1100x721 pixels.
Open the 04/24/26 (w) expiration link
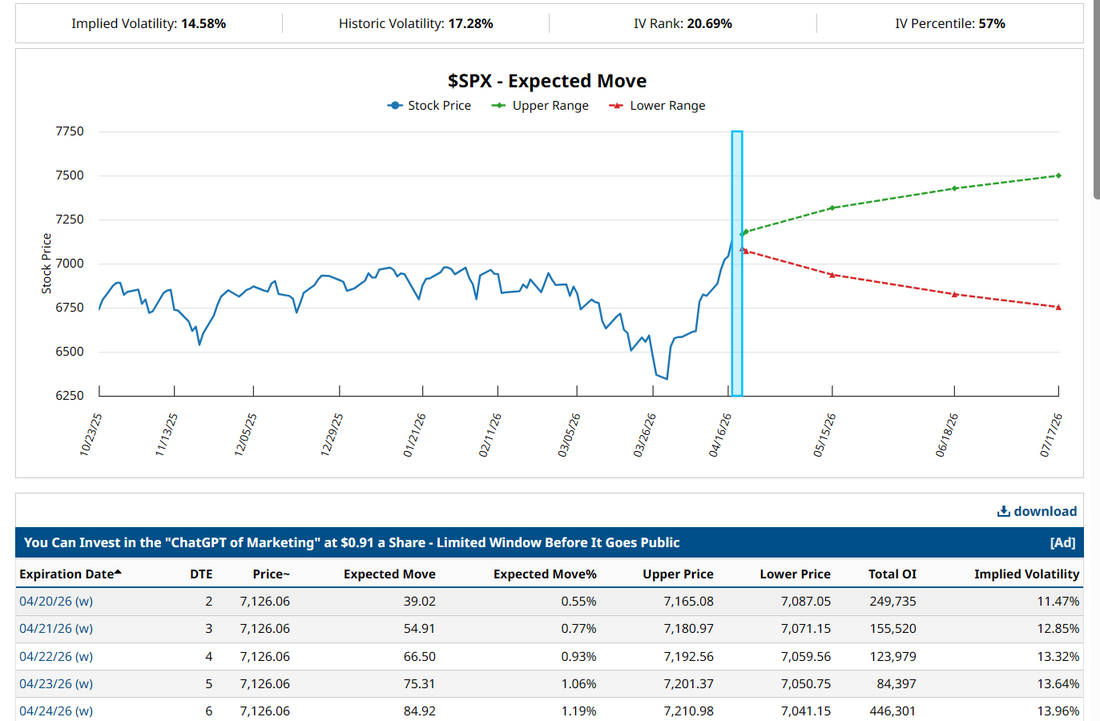click(56, 711)
